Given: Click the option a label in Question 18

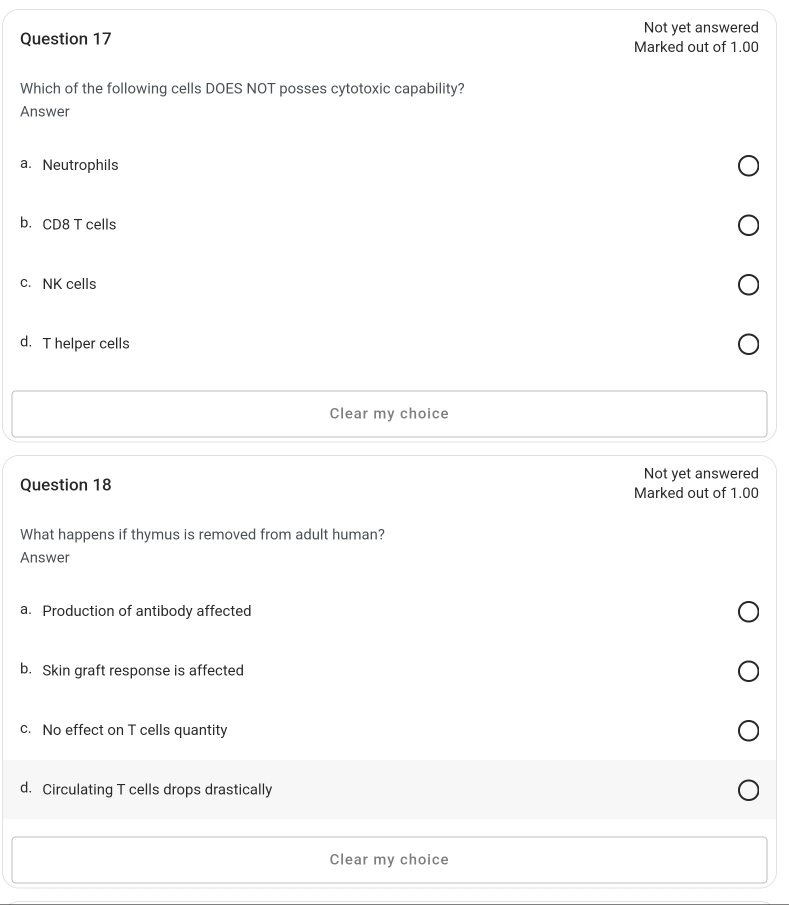Looking at the screenshot, I should pos(27,610).
